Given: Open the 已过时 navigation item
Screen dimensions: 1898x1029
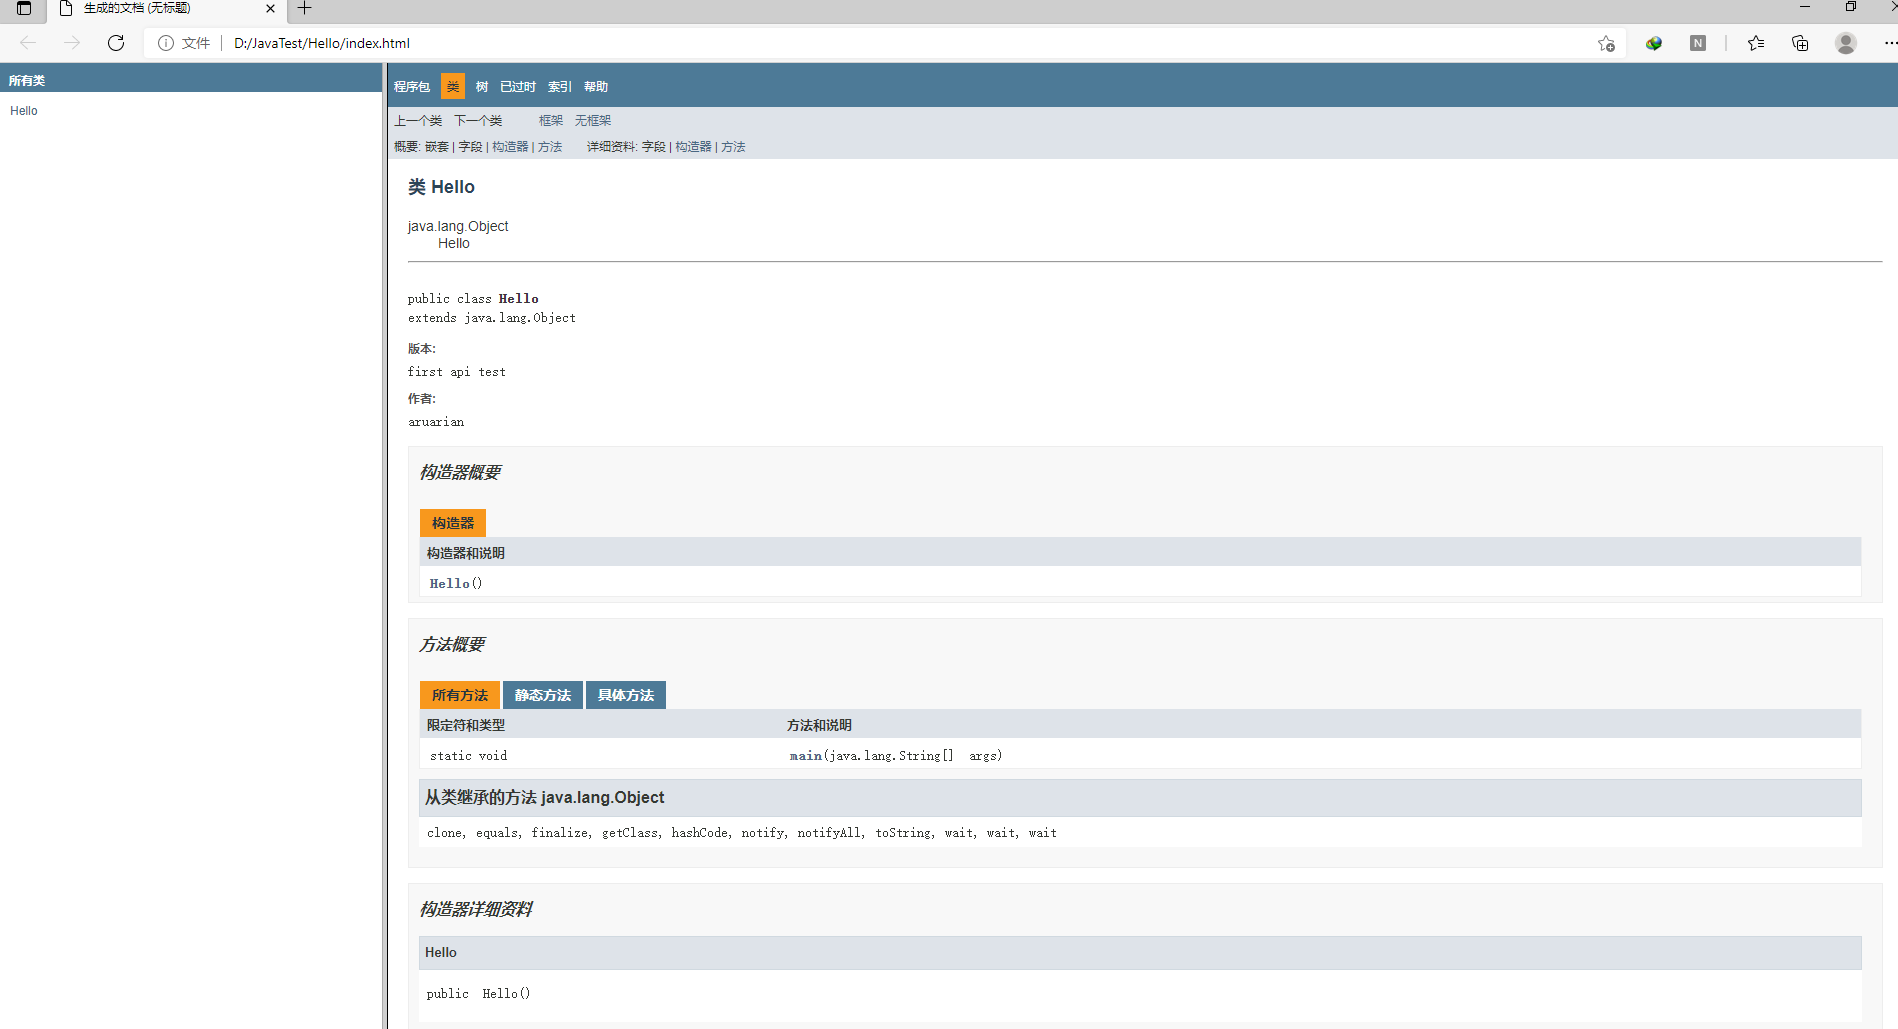Looking at the screenshot, I should [518, 87].
